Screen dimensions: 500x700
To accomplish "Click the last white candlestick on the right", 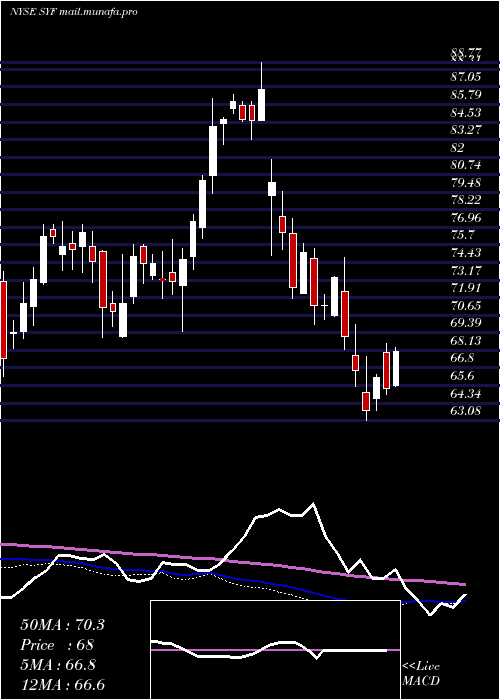I will click(396, 368).
